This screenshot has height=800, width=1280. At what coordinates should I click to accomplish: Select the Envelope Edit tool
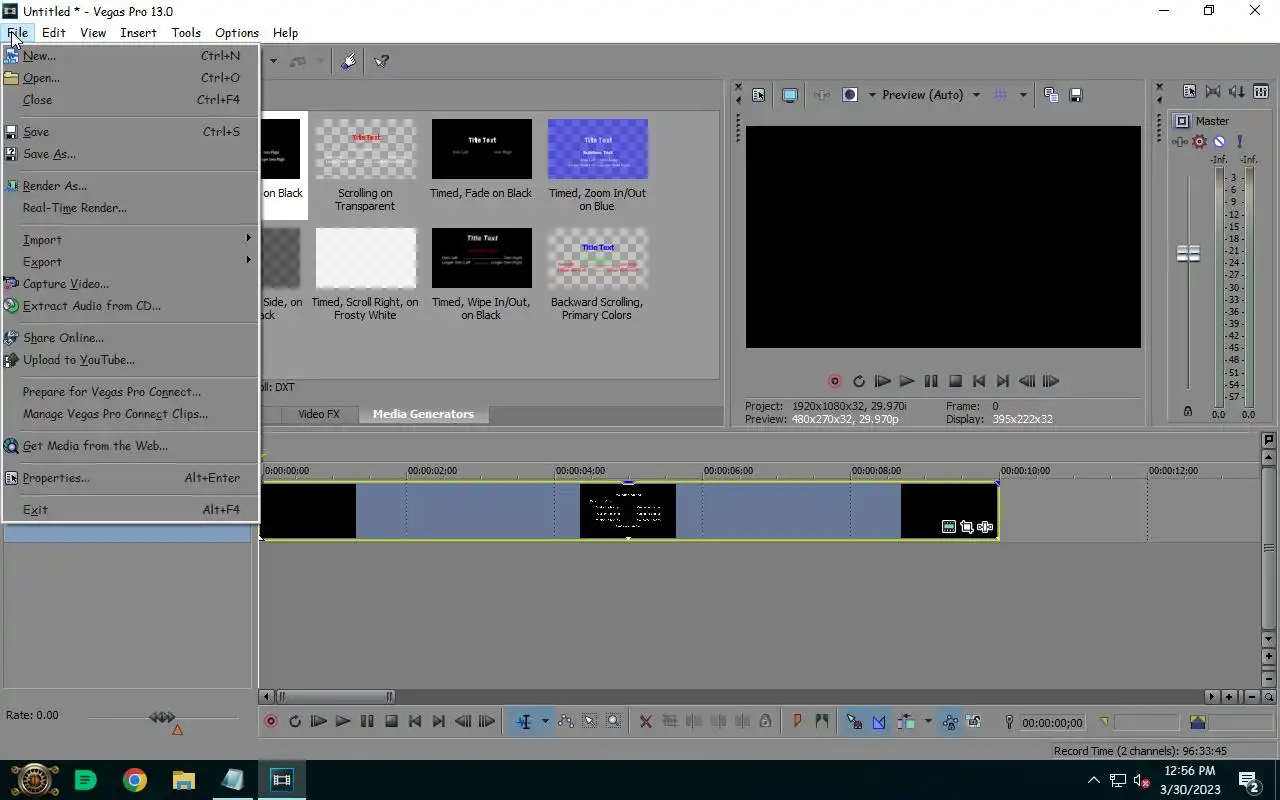(x=566, y=721)
